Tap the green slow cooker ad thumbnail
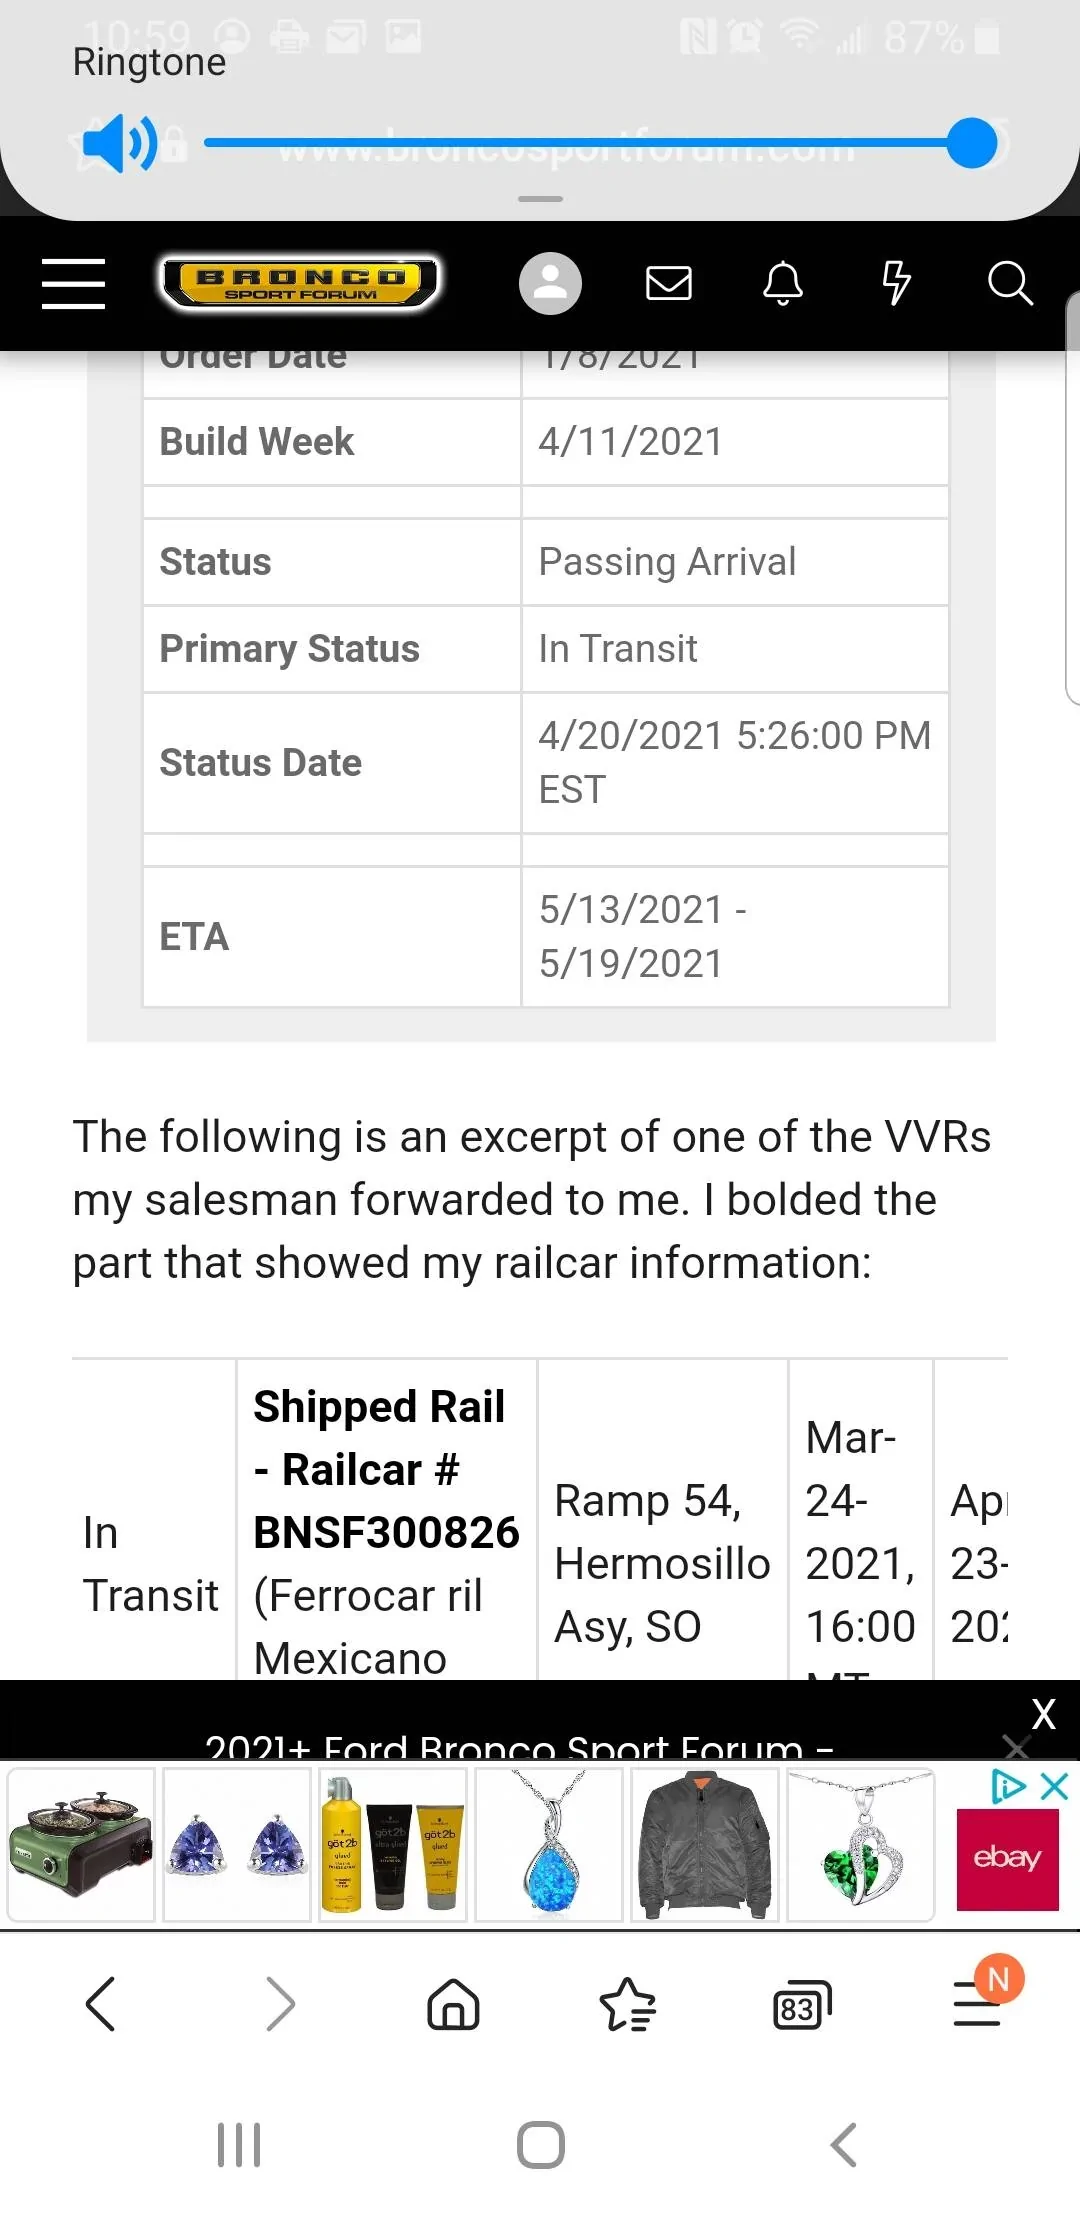 click(x=81, y=1844)
